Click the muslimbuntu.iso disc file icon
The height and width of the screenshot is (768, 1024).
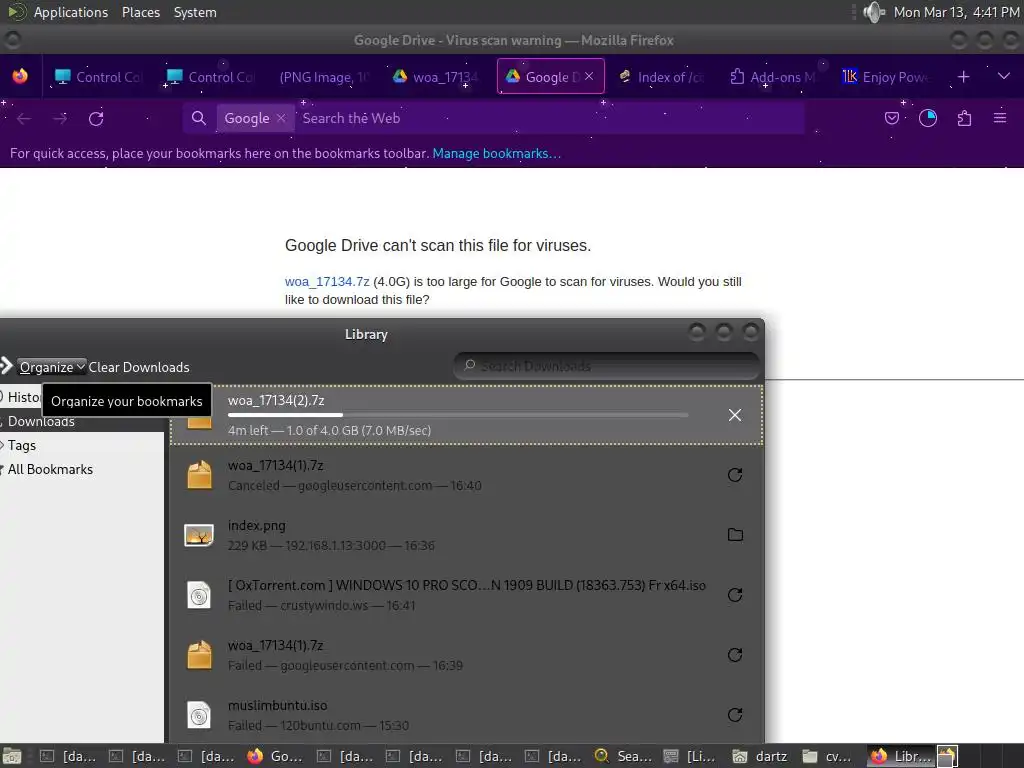199,715
